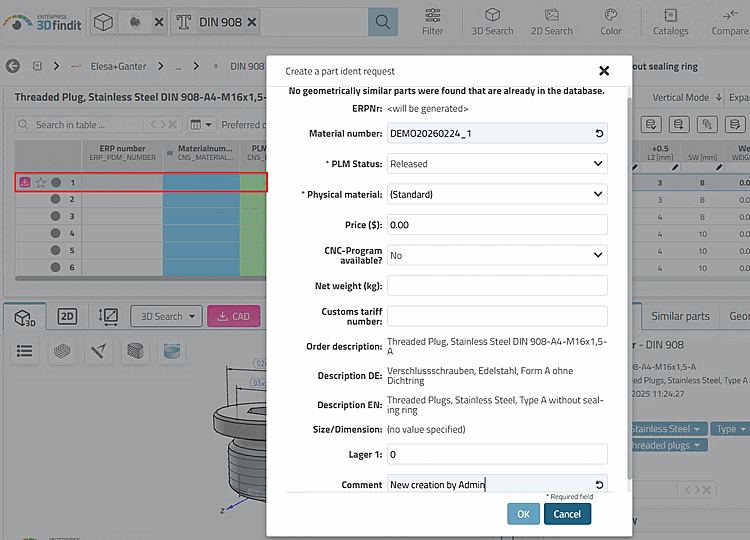Click the 3D cube search icon

(x=103, y=22)
